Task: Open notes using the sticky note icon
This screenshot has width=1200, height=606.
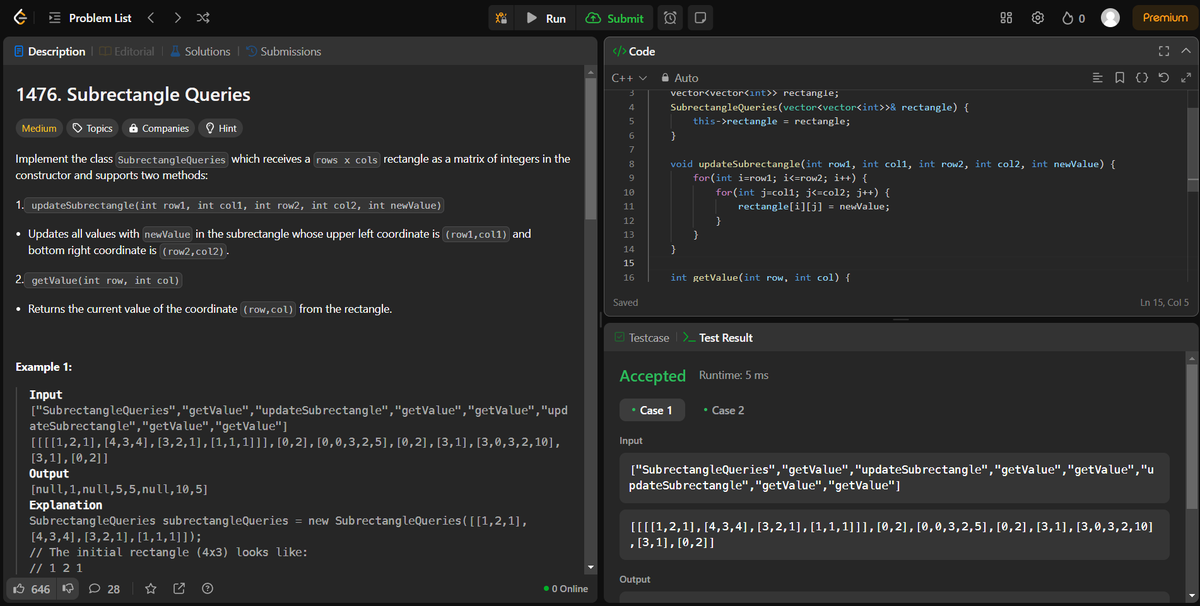Action: click(x=702, y=18)
